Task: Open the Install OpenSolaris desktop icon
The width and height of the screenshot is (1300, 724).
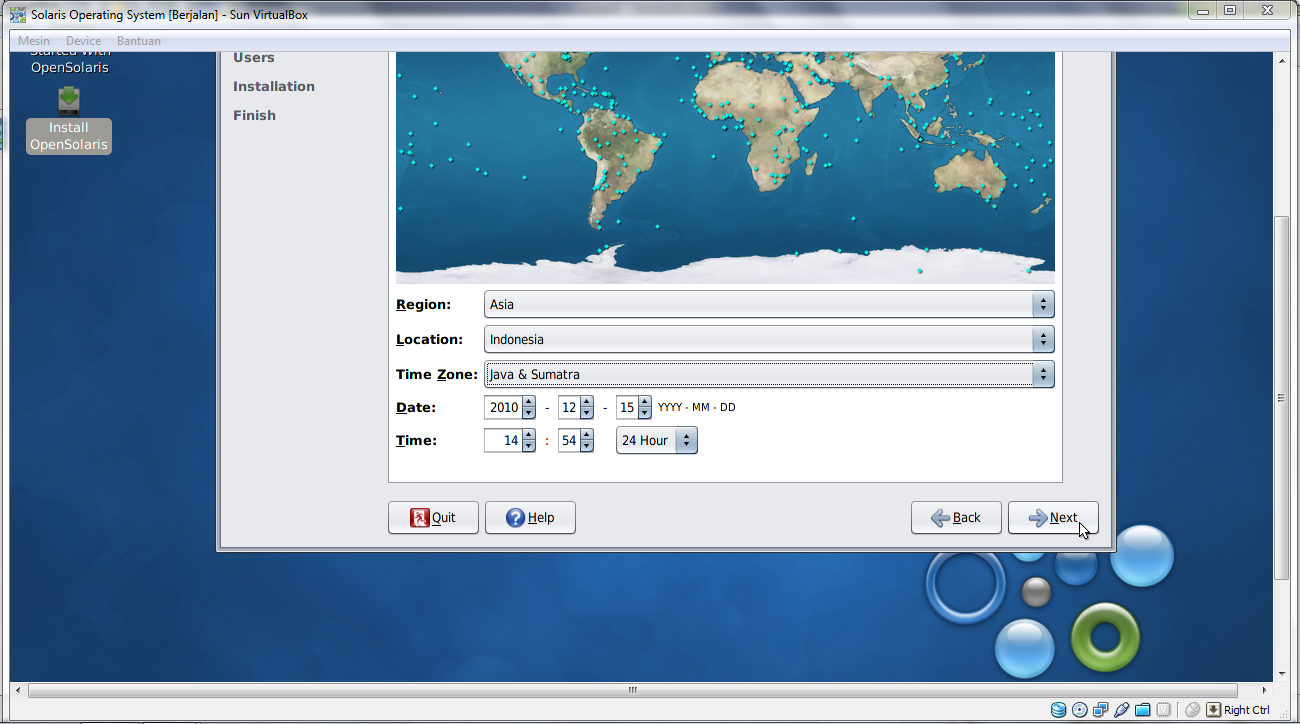Action: coord(69,120)
